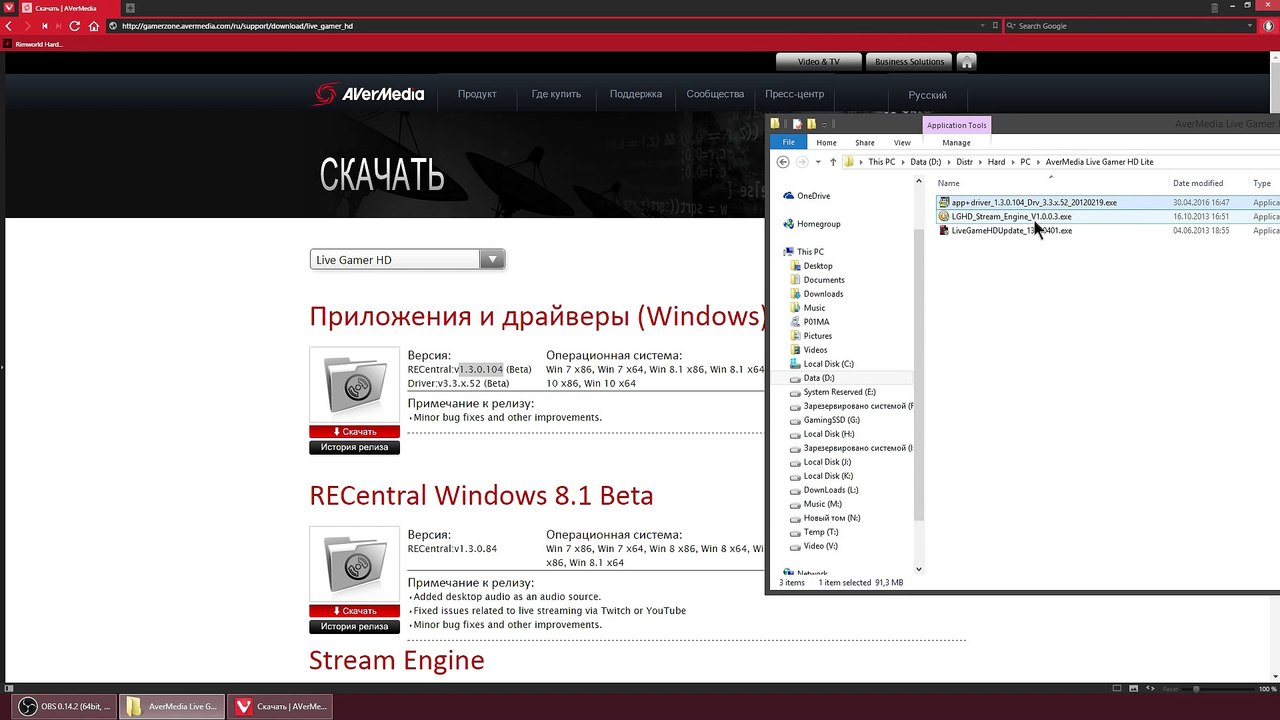The image size is (1280, 720).
Task: Open OneDrive in navigation pane
Action: (813, 196)
